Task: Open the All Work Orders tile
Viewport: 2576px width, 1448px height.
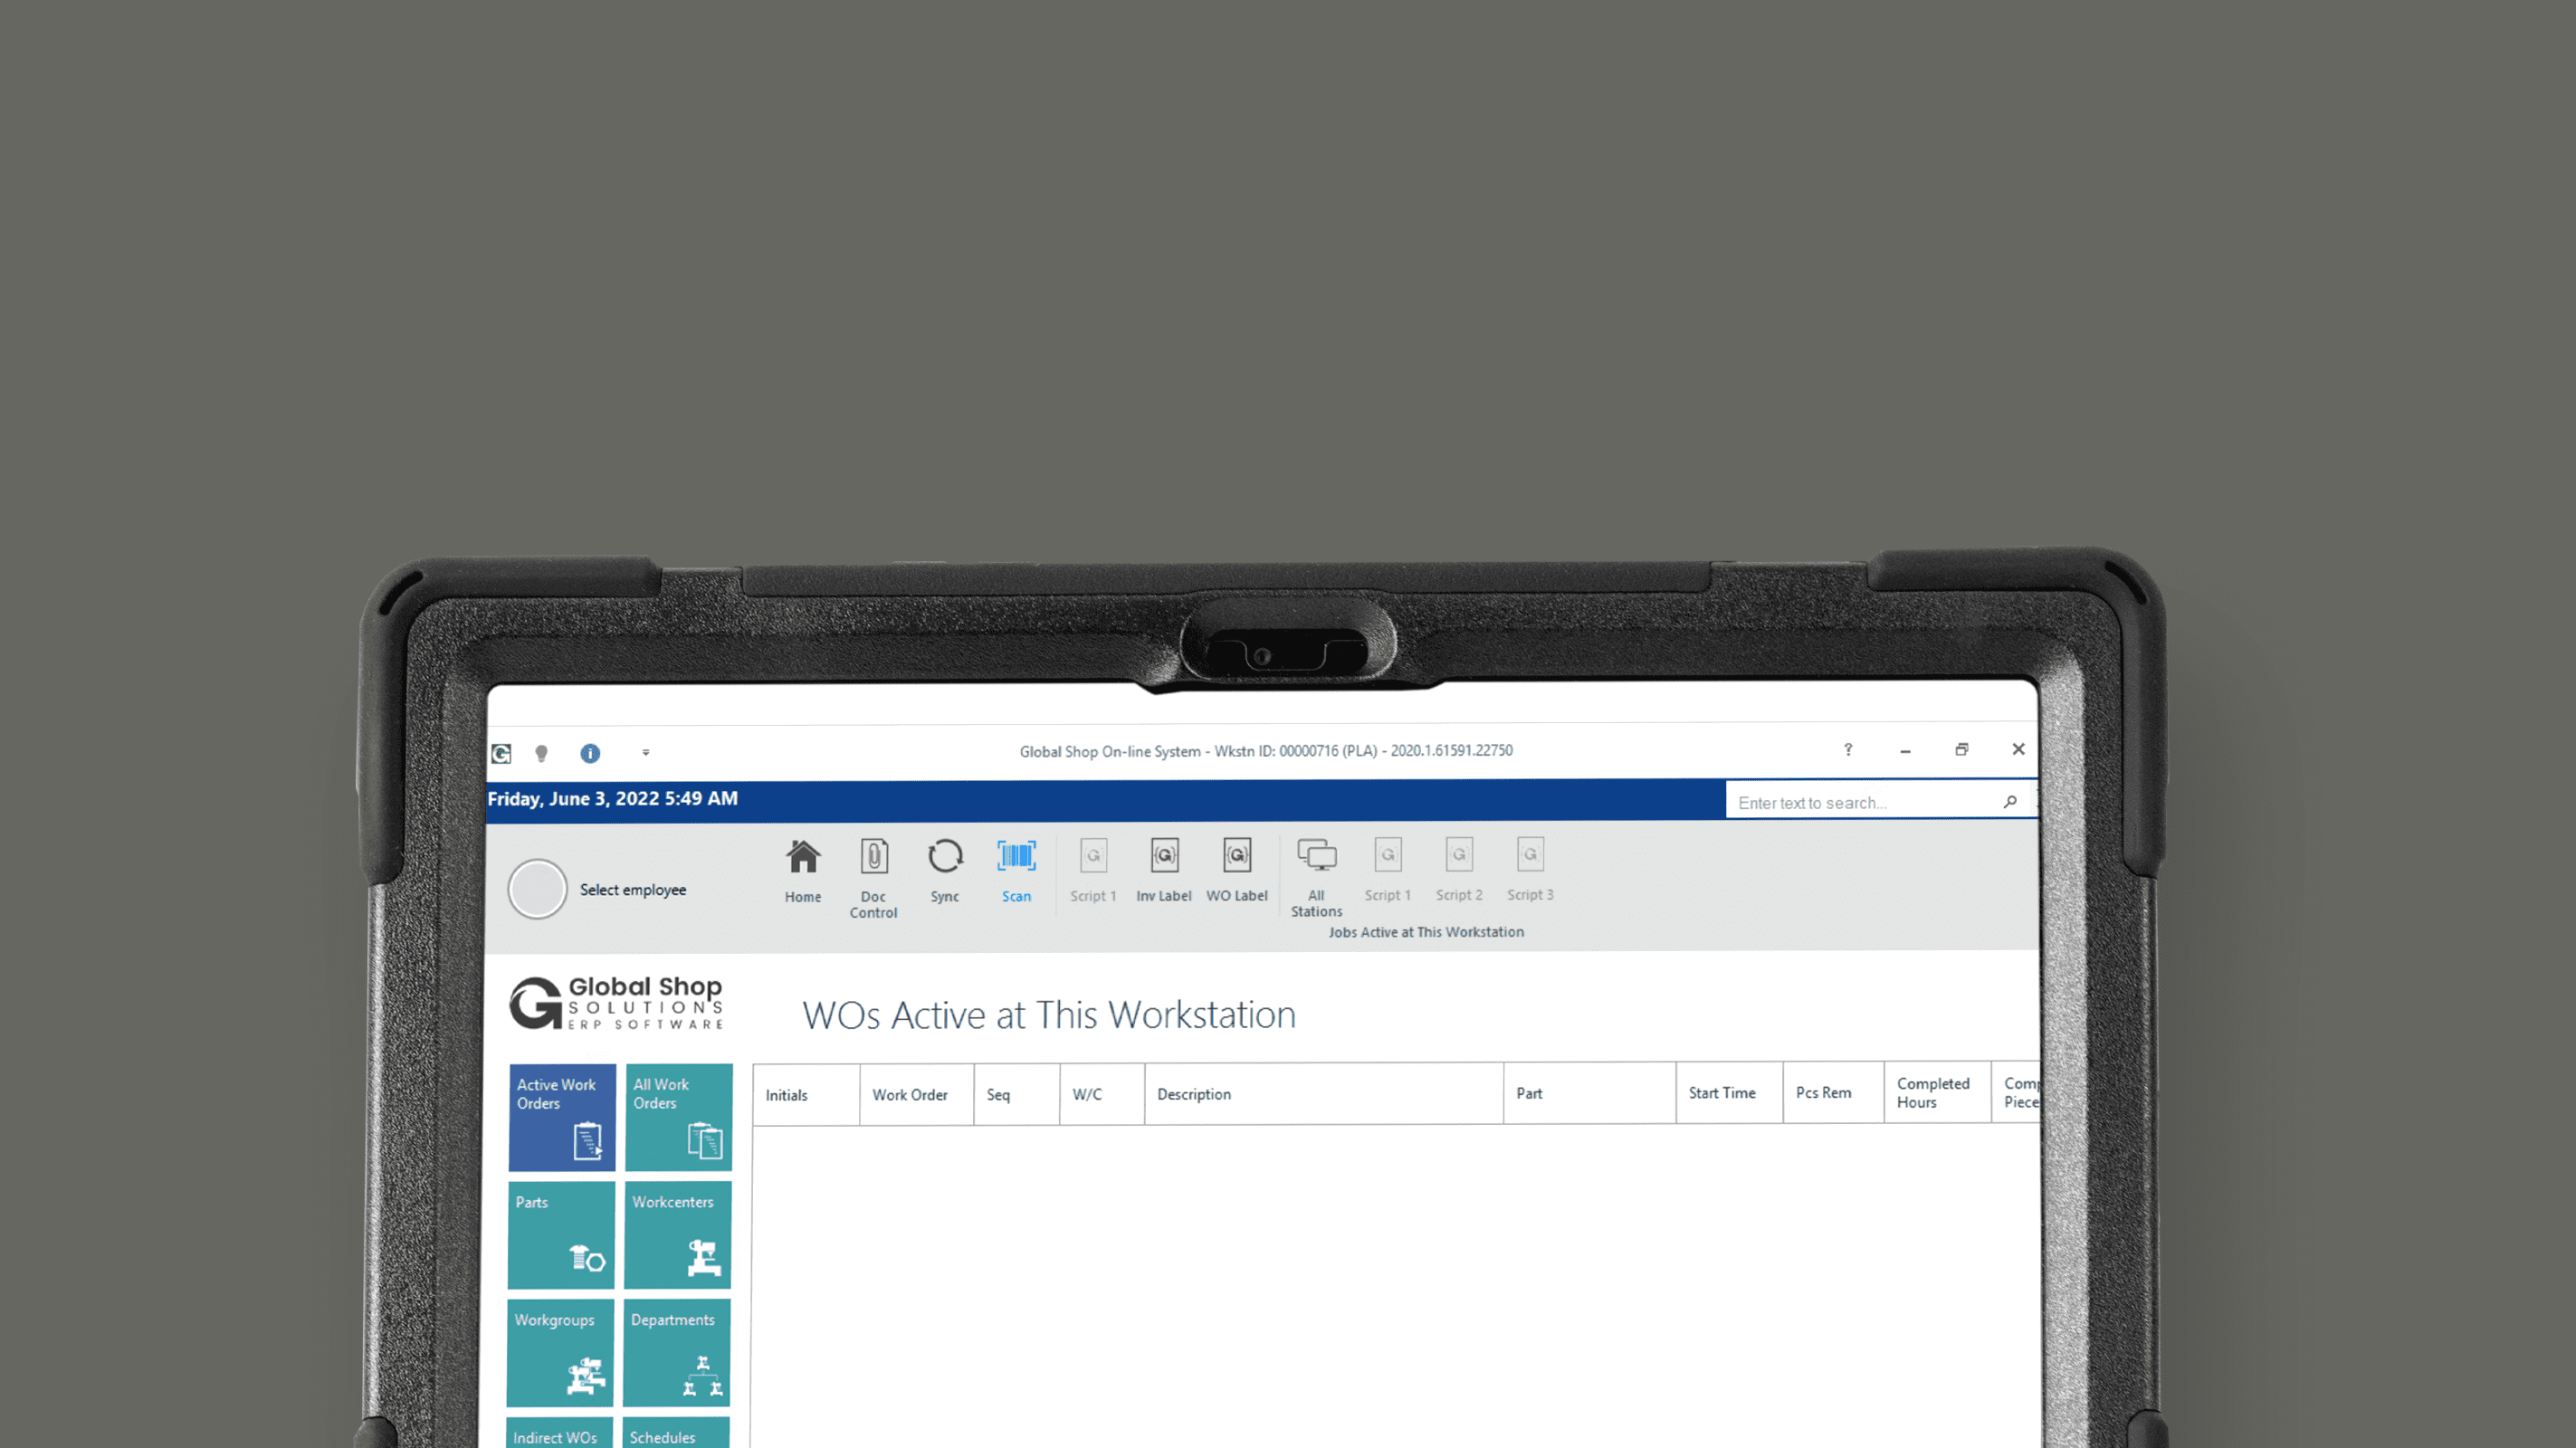Action: click(x=678, y=1117)
